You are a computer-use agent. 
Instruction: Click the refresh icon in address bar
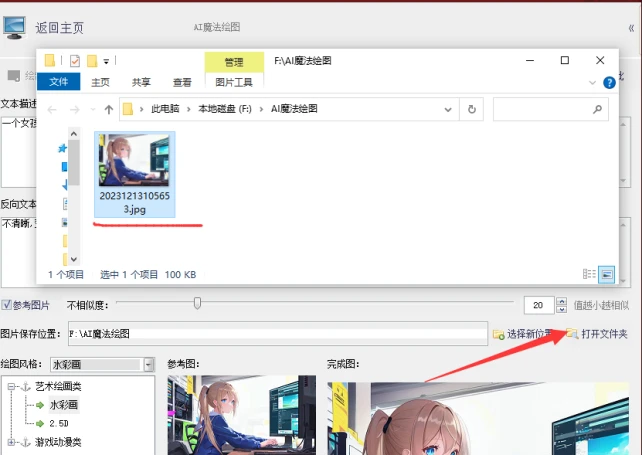(472, 109)
